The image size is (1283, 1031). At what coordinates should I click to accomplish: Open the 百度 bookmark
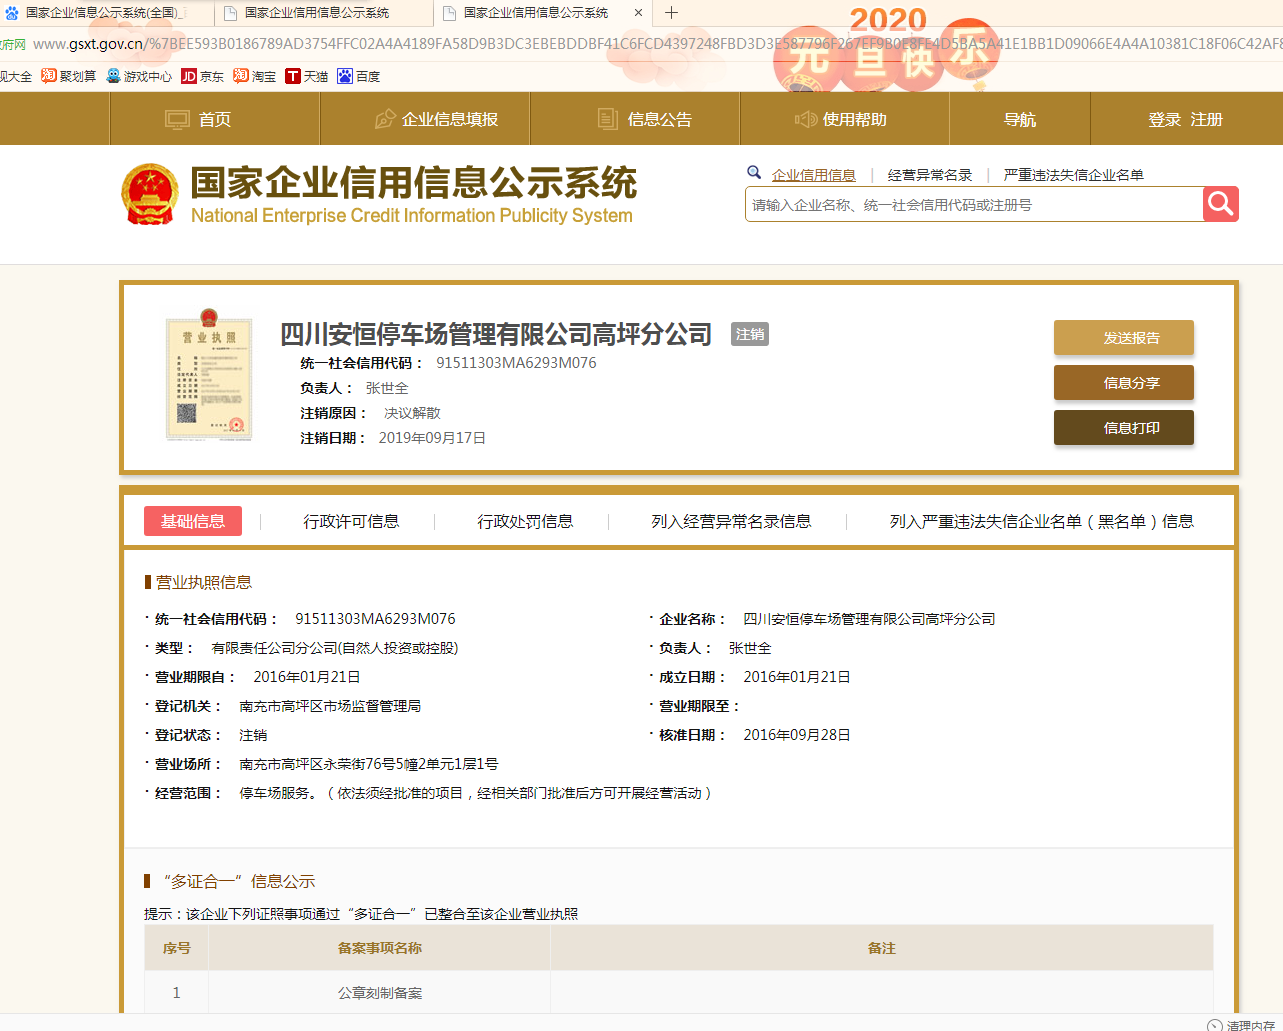click(358, 76)
